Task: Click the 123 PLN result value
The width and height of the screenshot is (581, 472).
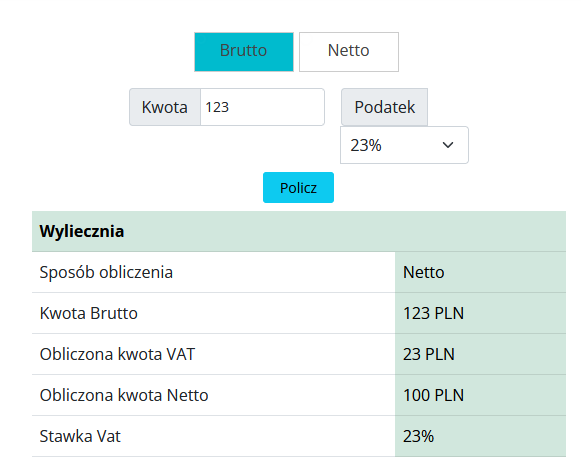Action: pyautogui.click(x=433, y=313)
